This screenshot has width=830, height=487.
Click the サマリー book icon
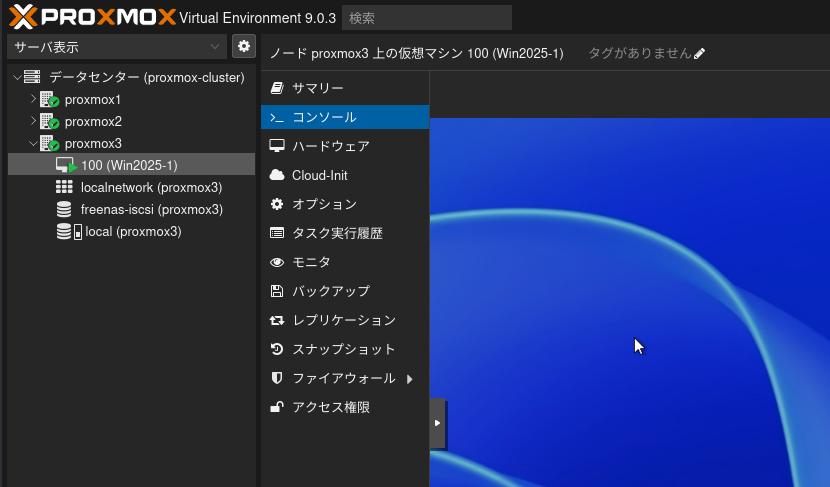[277, 88]
